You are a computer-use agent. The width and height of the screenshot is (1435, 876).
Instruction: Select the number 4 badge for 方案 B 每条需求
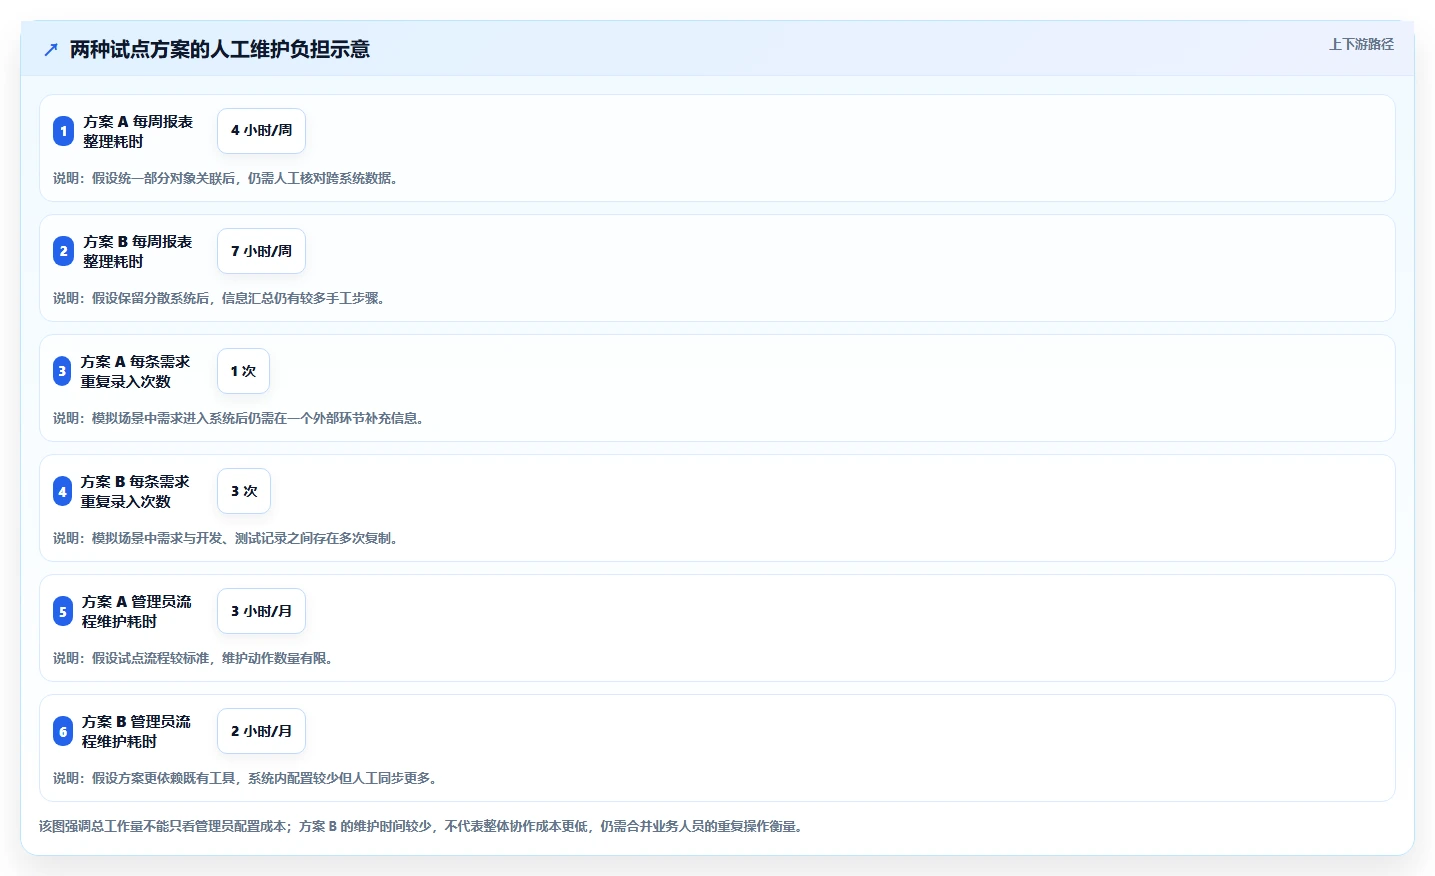(62, 491)
